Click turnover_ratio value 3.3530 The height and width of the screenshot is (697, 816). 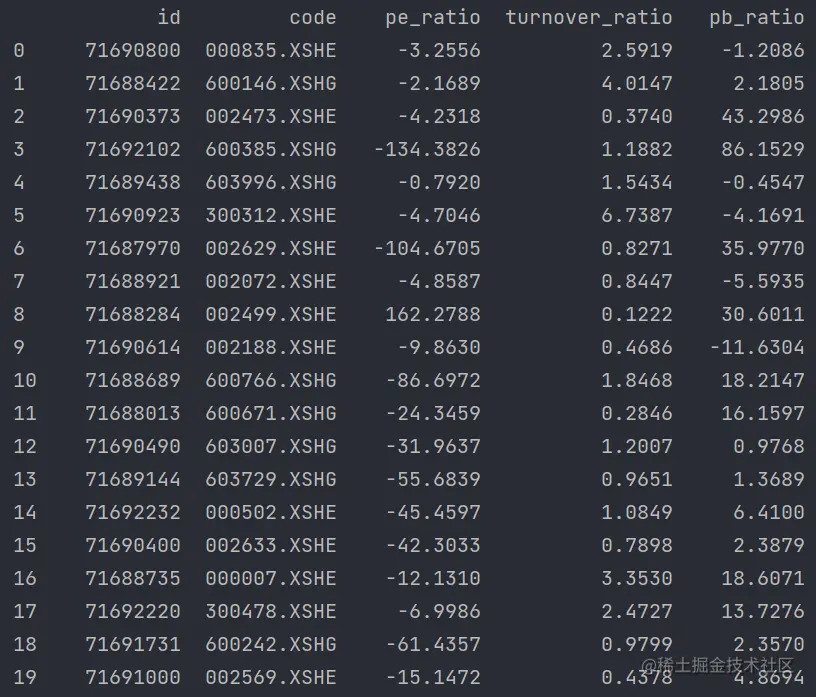(x=637, y=578)
